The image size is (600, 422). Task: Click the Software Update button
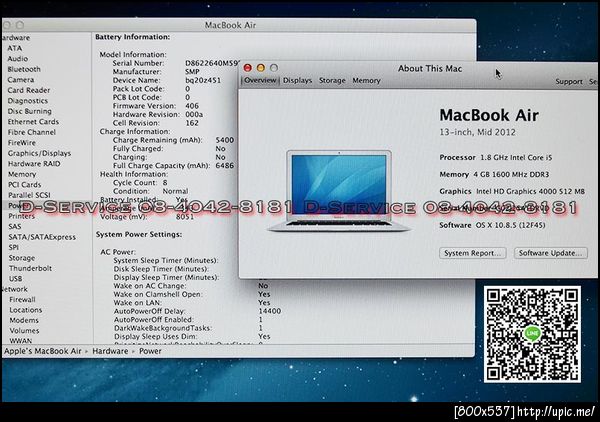click(x=550, y=253)
